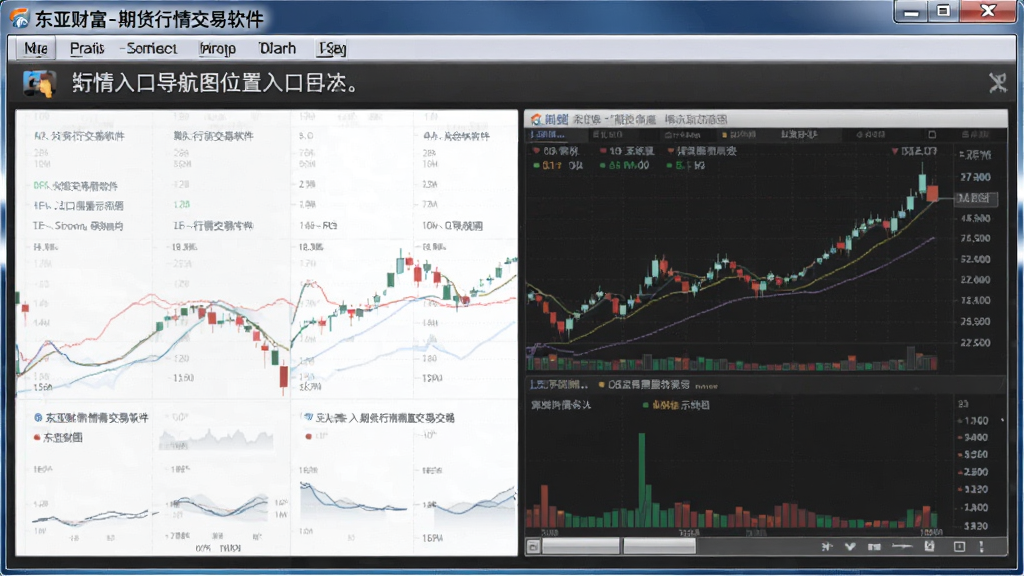Click the 27.300 price axis label
The width and height of the screenshot is (1024, 576).
(x=976, y=177)
